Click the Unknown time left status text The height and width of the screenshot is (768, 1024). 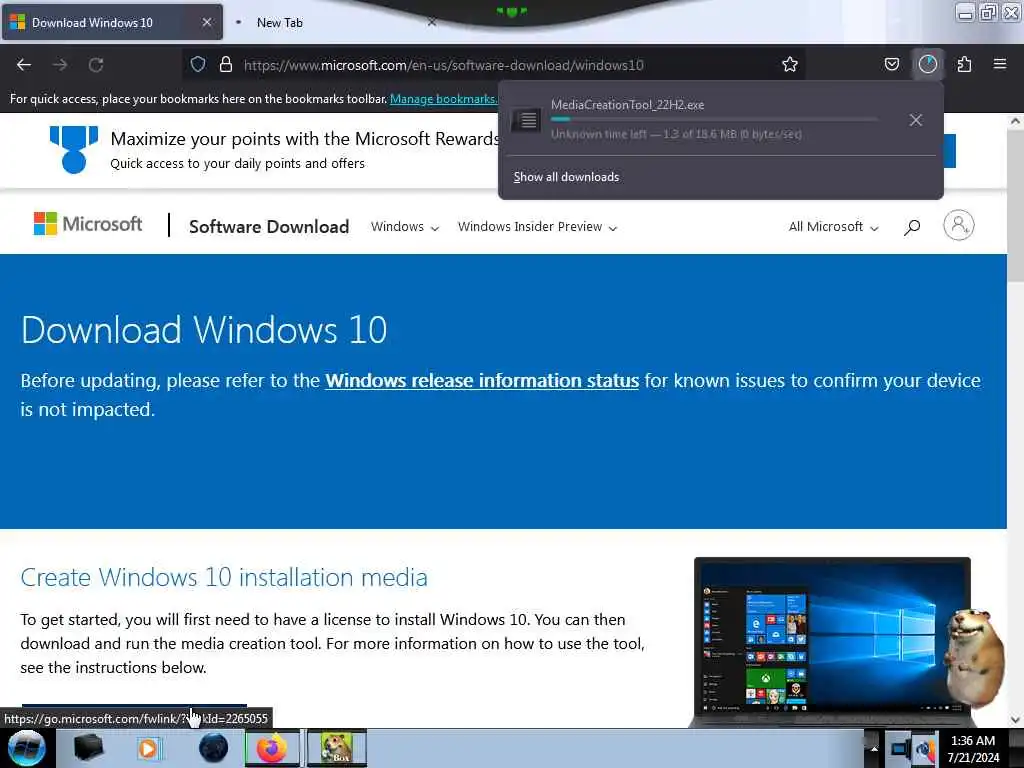click(x=676, y=134)
